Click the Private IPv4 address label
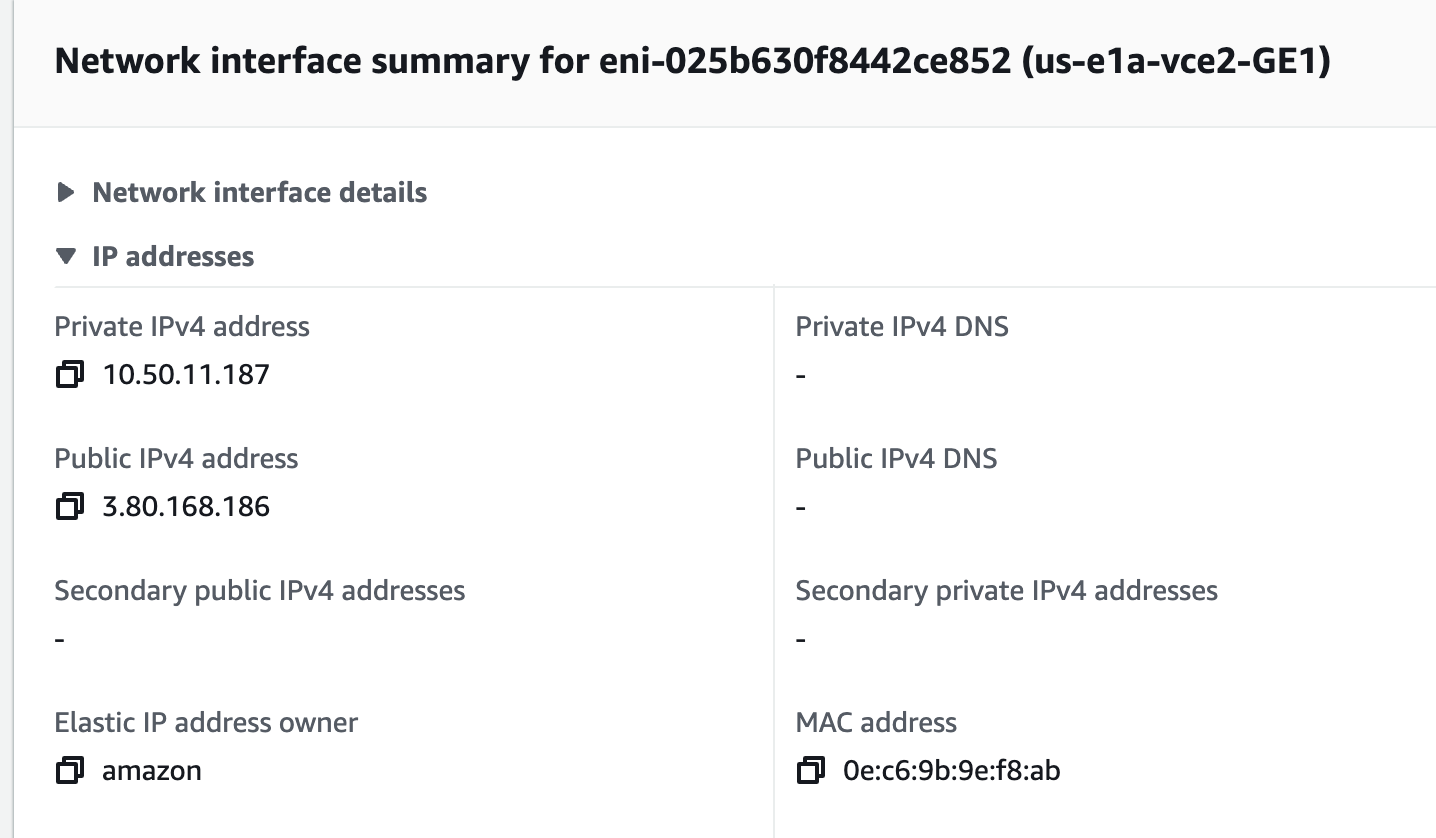Screen dimensions: 1436x838 point(182,326)
